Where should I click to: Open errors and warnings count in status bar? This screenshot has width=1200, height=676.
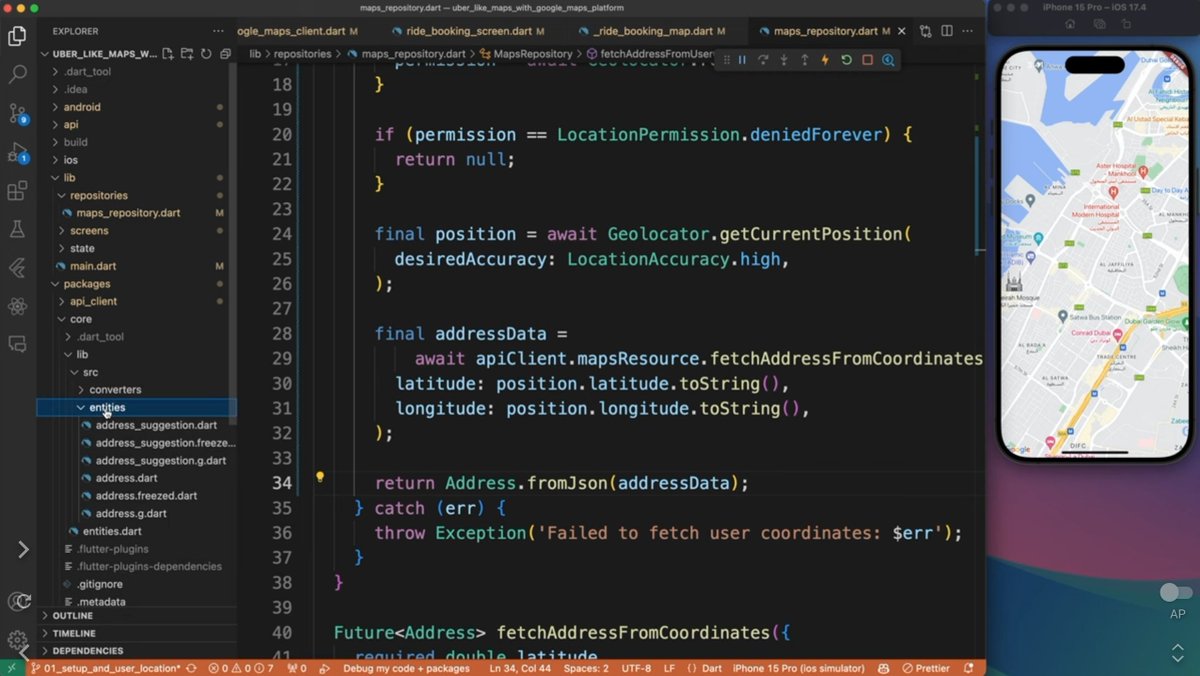(x=241, y=668)
